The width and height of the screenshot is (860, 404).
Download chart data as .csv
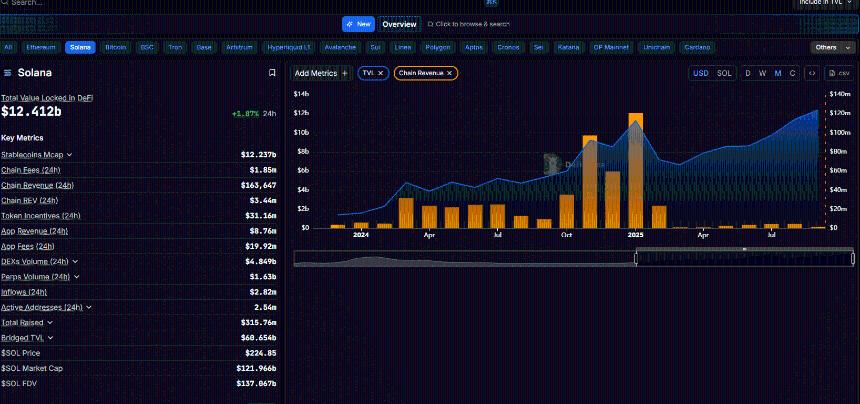(838, 73)
